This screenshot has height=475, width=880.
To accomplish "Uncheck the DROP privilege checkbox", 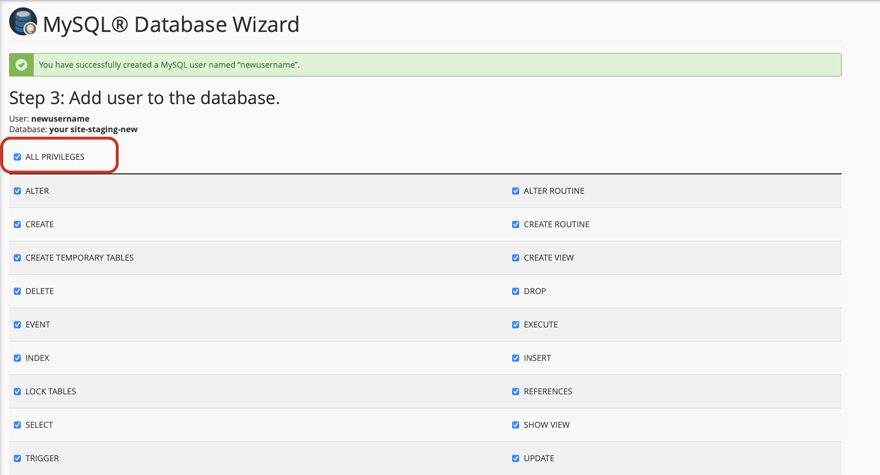I will [515, 291].
